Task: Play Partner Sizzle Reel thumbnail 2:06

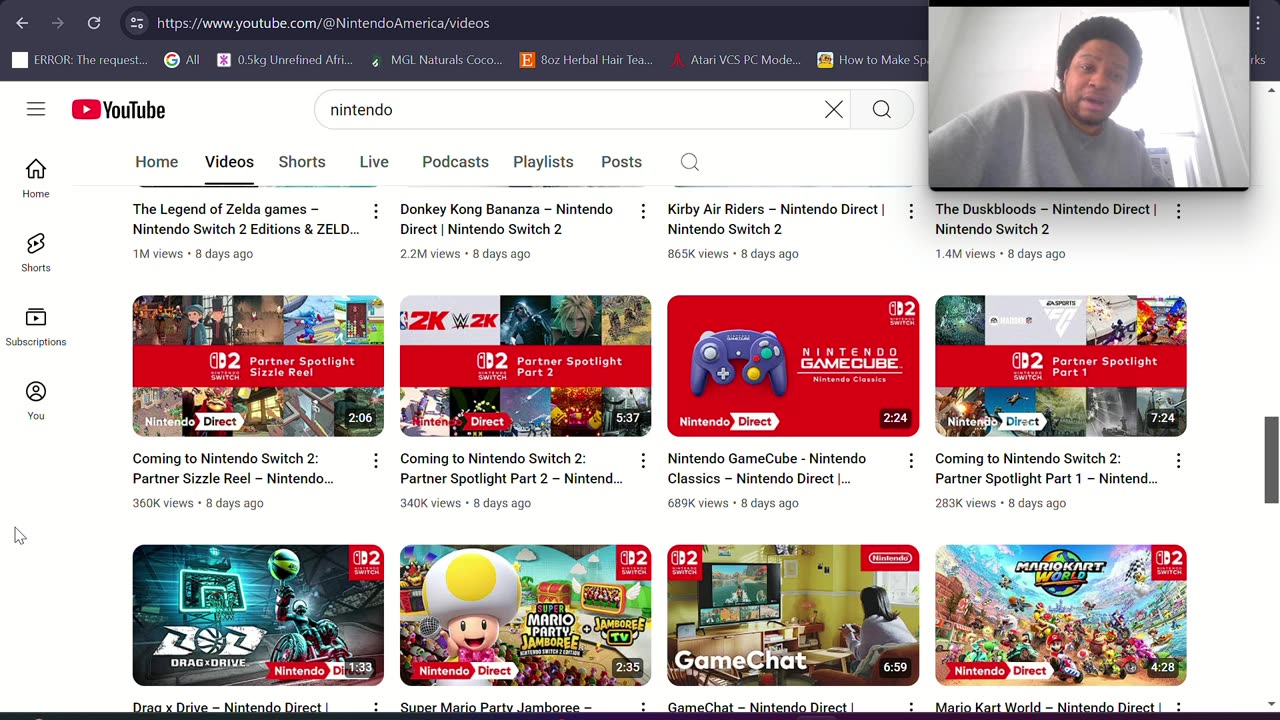Action: [x=258, y=366]
